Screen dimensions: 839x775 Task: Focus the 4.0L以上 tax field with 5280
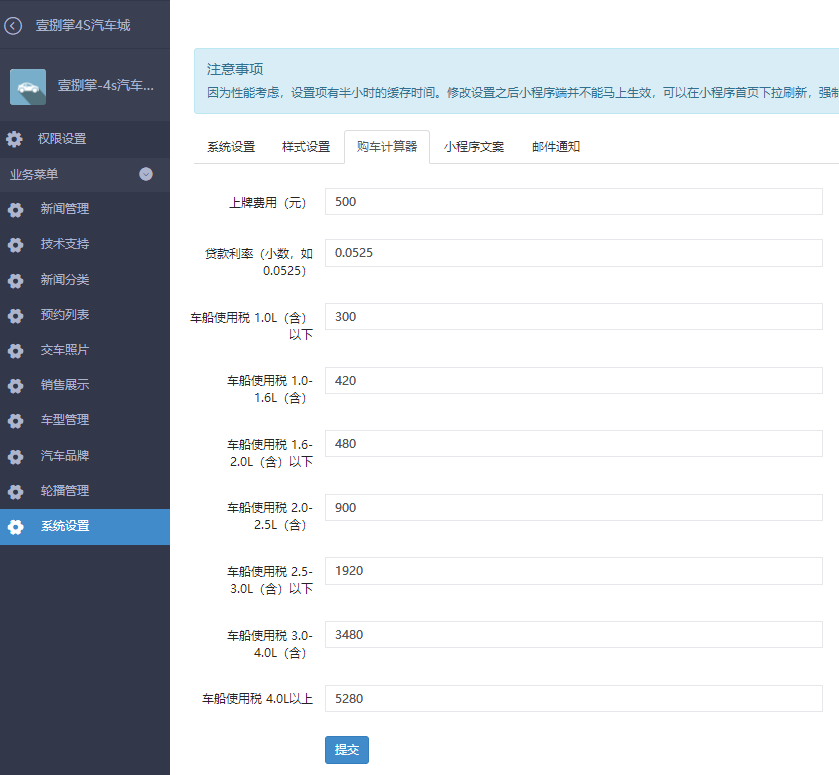[x=574, y=698]
